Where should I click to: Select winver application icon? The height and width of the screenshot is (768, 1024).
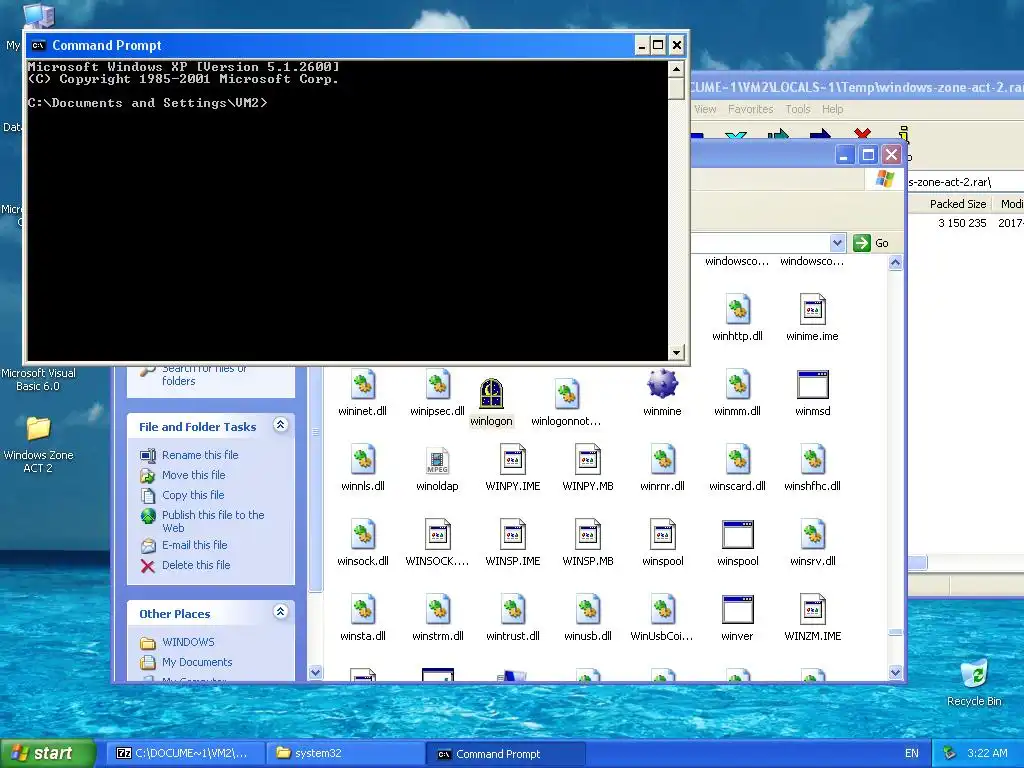pyautogui.click(x=737, y=610)
